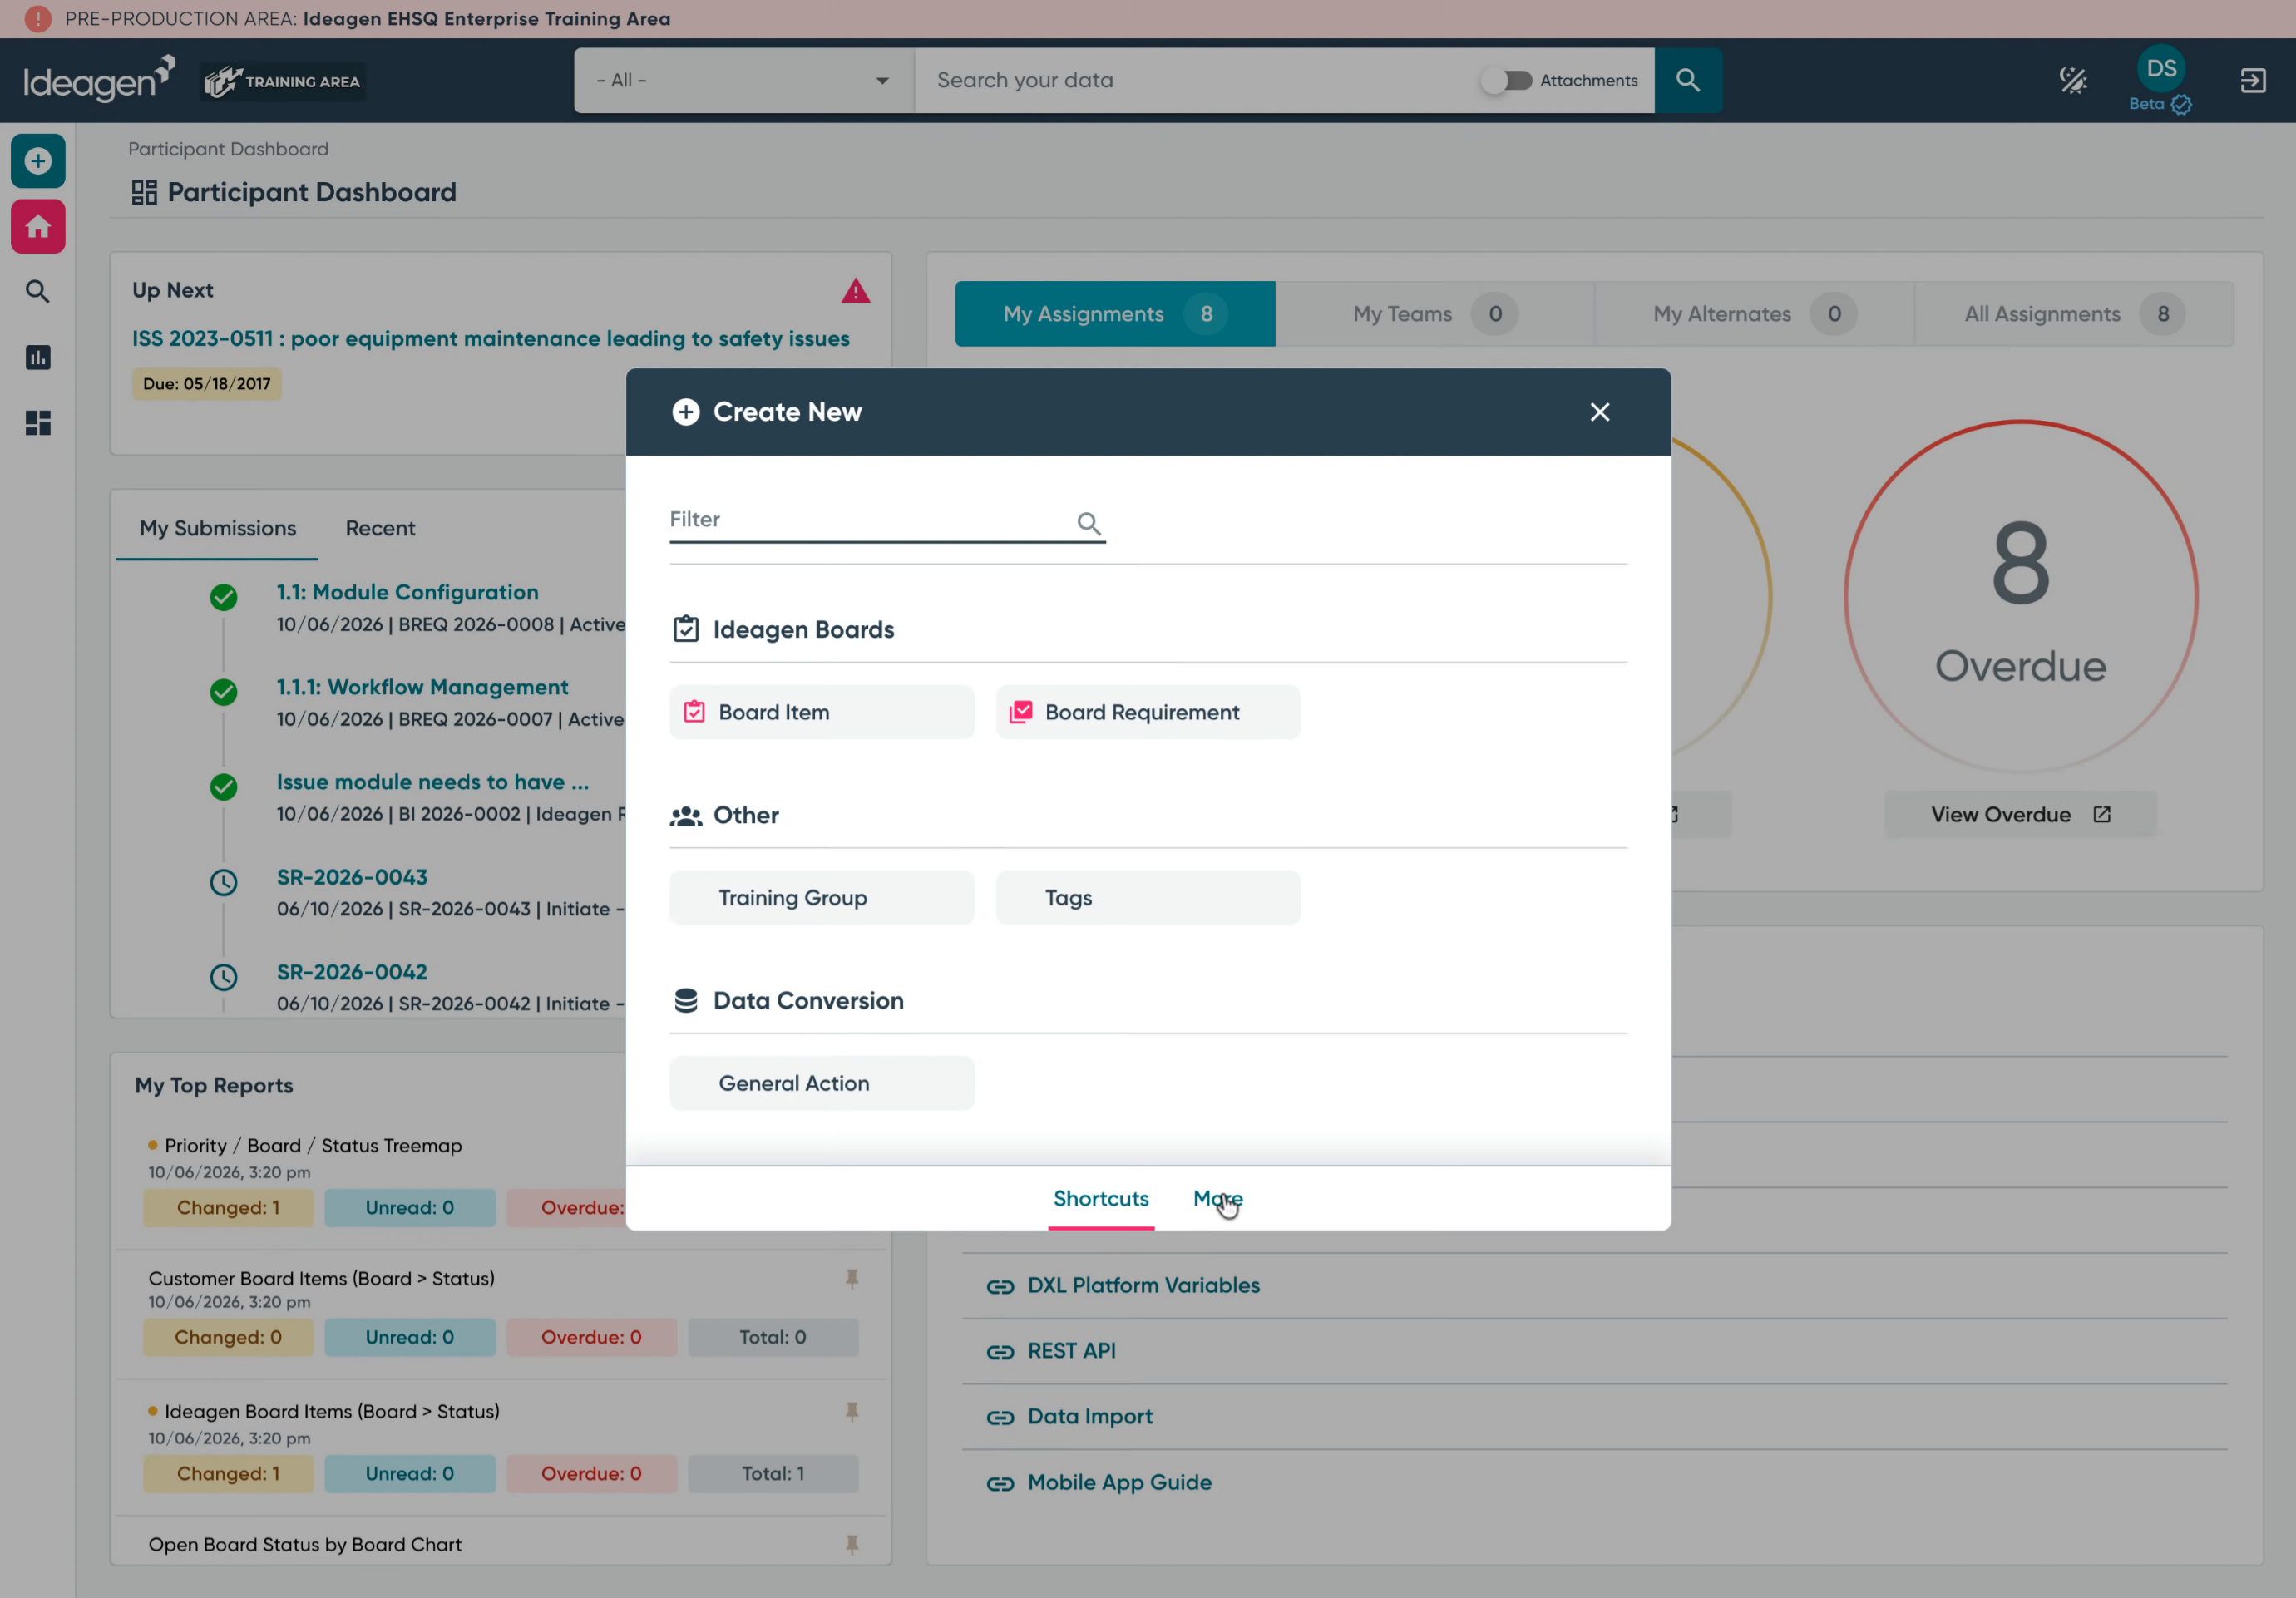The height and width of the screenshot is (1598, 2296).
Task: Choose General Action under Data Conversion
Action: 822,1083
